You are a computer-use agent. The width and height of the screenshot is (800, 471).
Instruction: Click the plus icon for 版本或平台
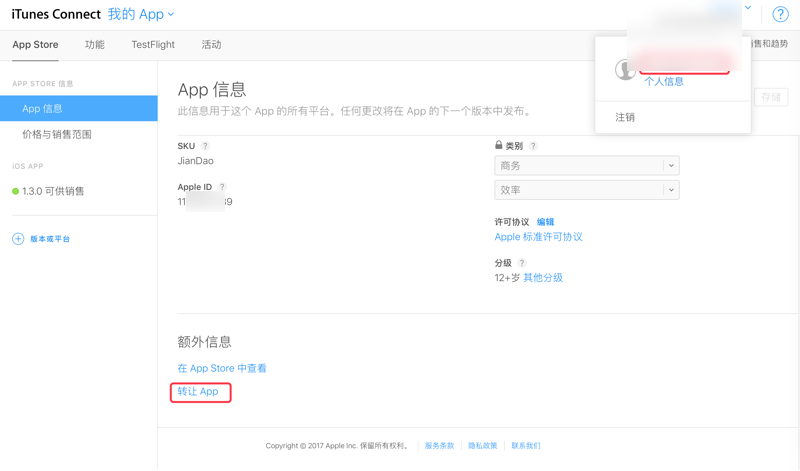(x=18, y=239)
